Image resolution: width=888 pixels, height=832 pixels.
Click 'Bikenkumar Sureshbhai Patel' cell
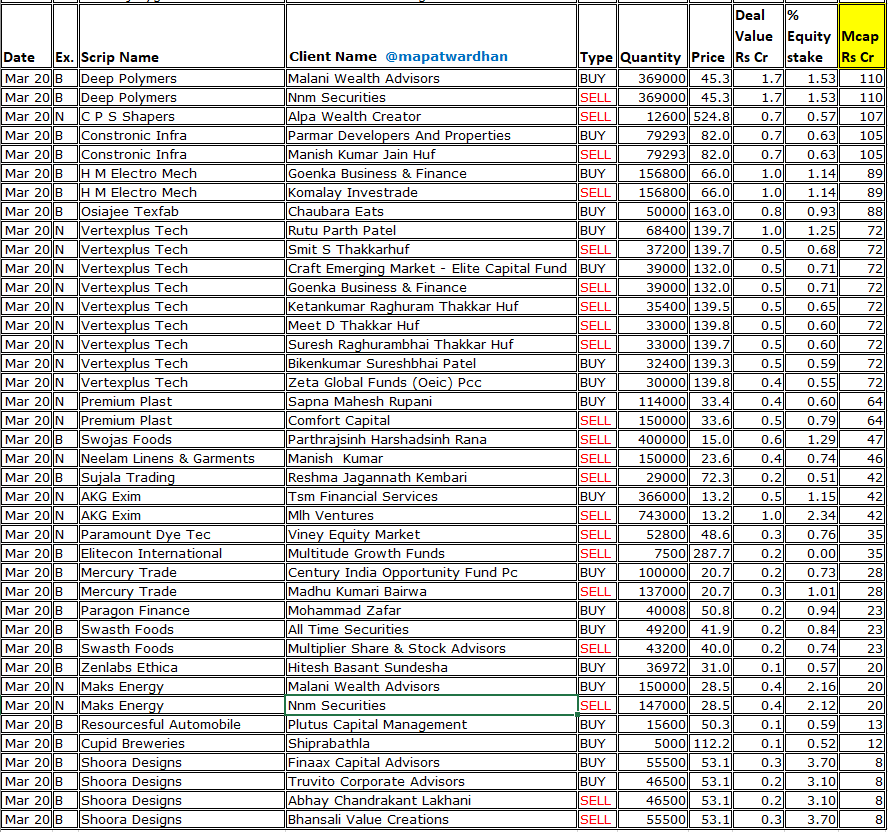(431, 364)
